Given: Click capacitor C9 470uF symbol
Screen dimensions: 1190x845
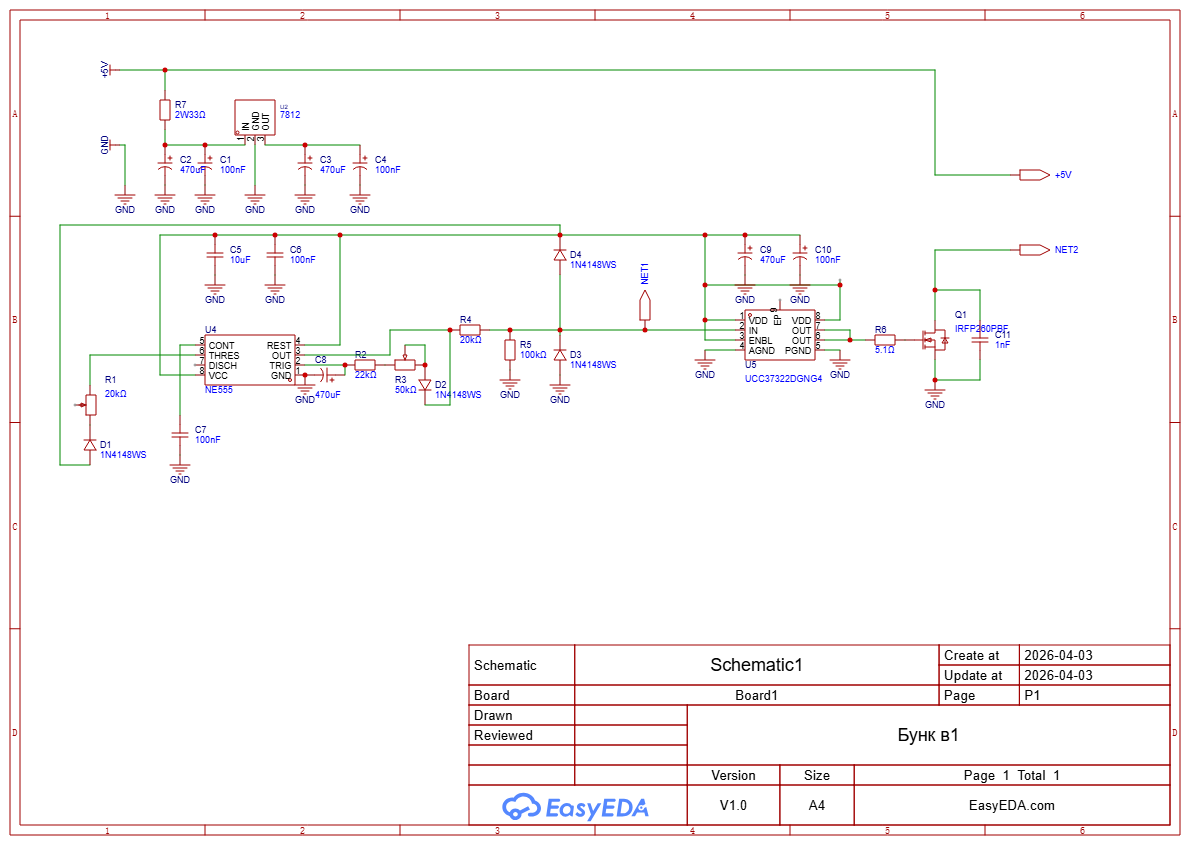Looking at the screenshot, I should click(x=745, y=257).
